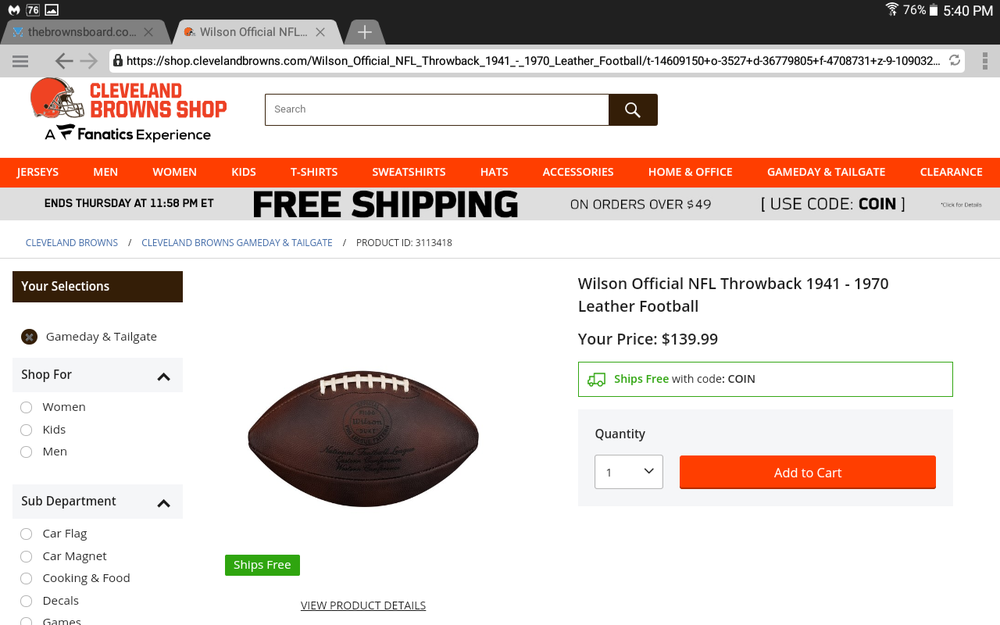Screen dimensions: 1000x625
Task: Open the browser three-dot overflow menu
Action: pyautogui.click(x=985, y=61)
